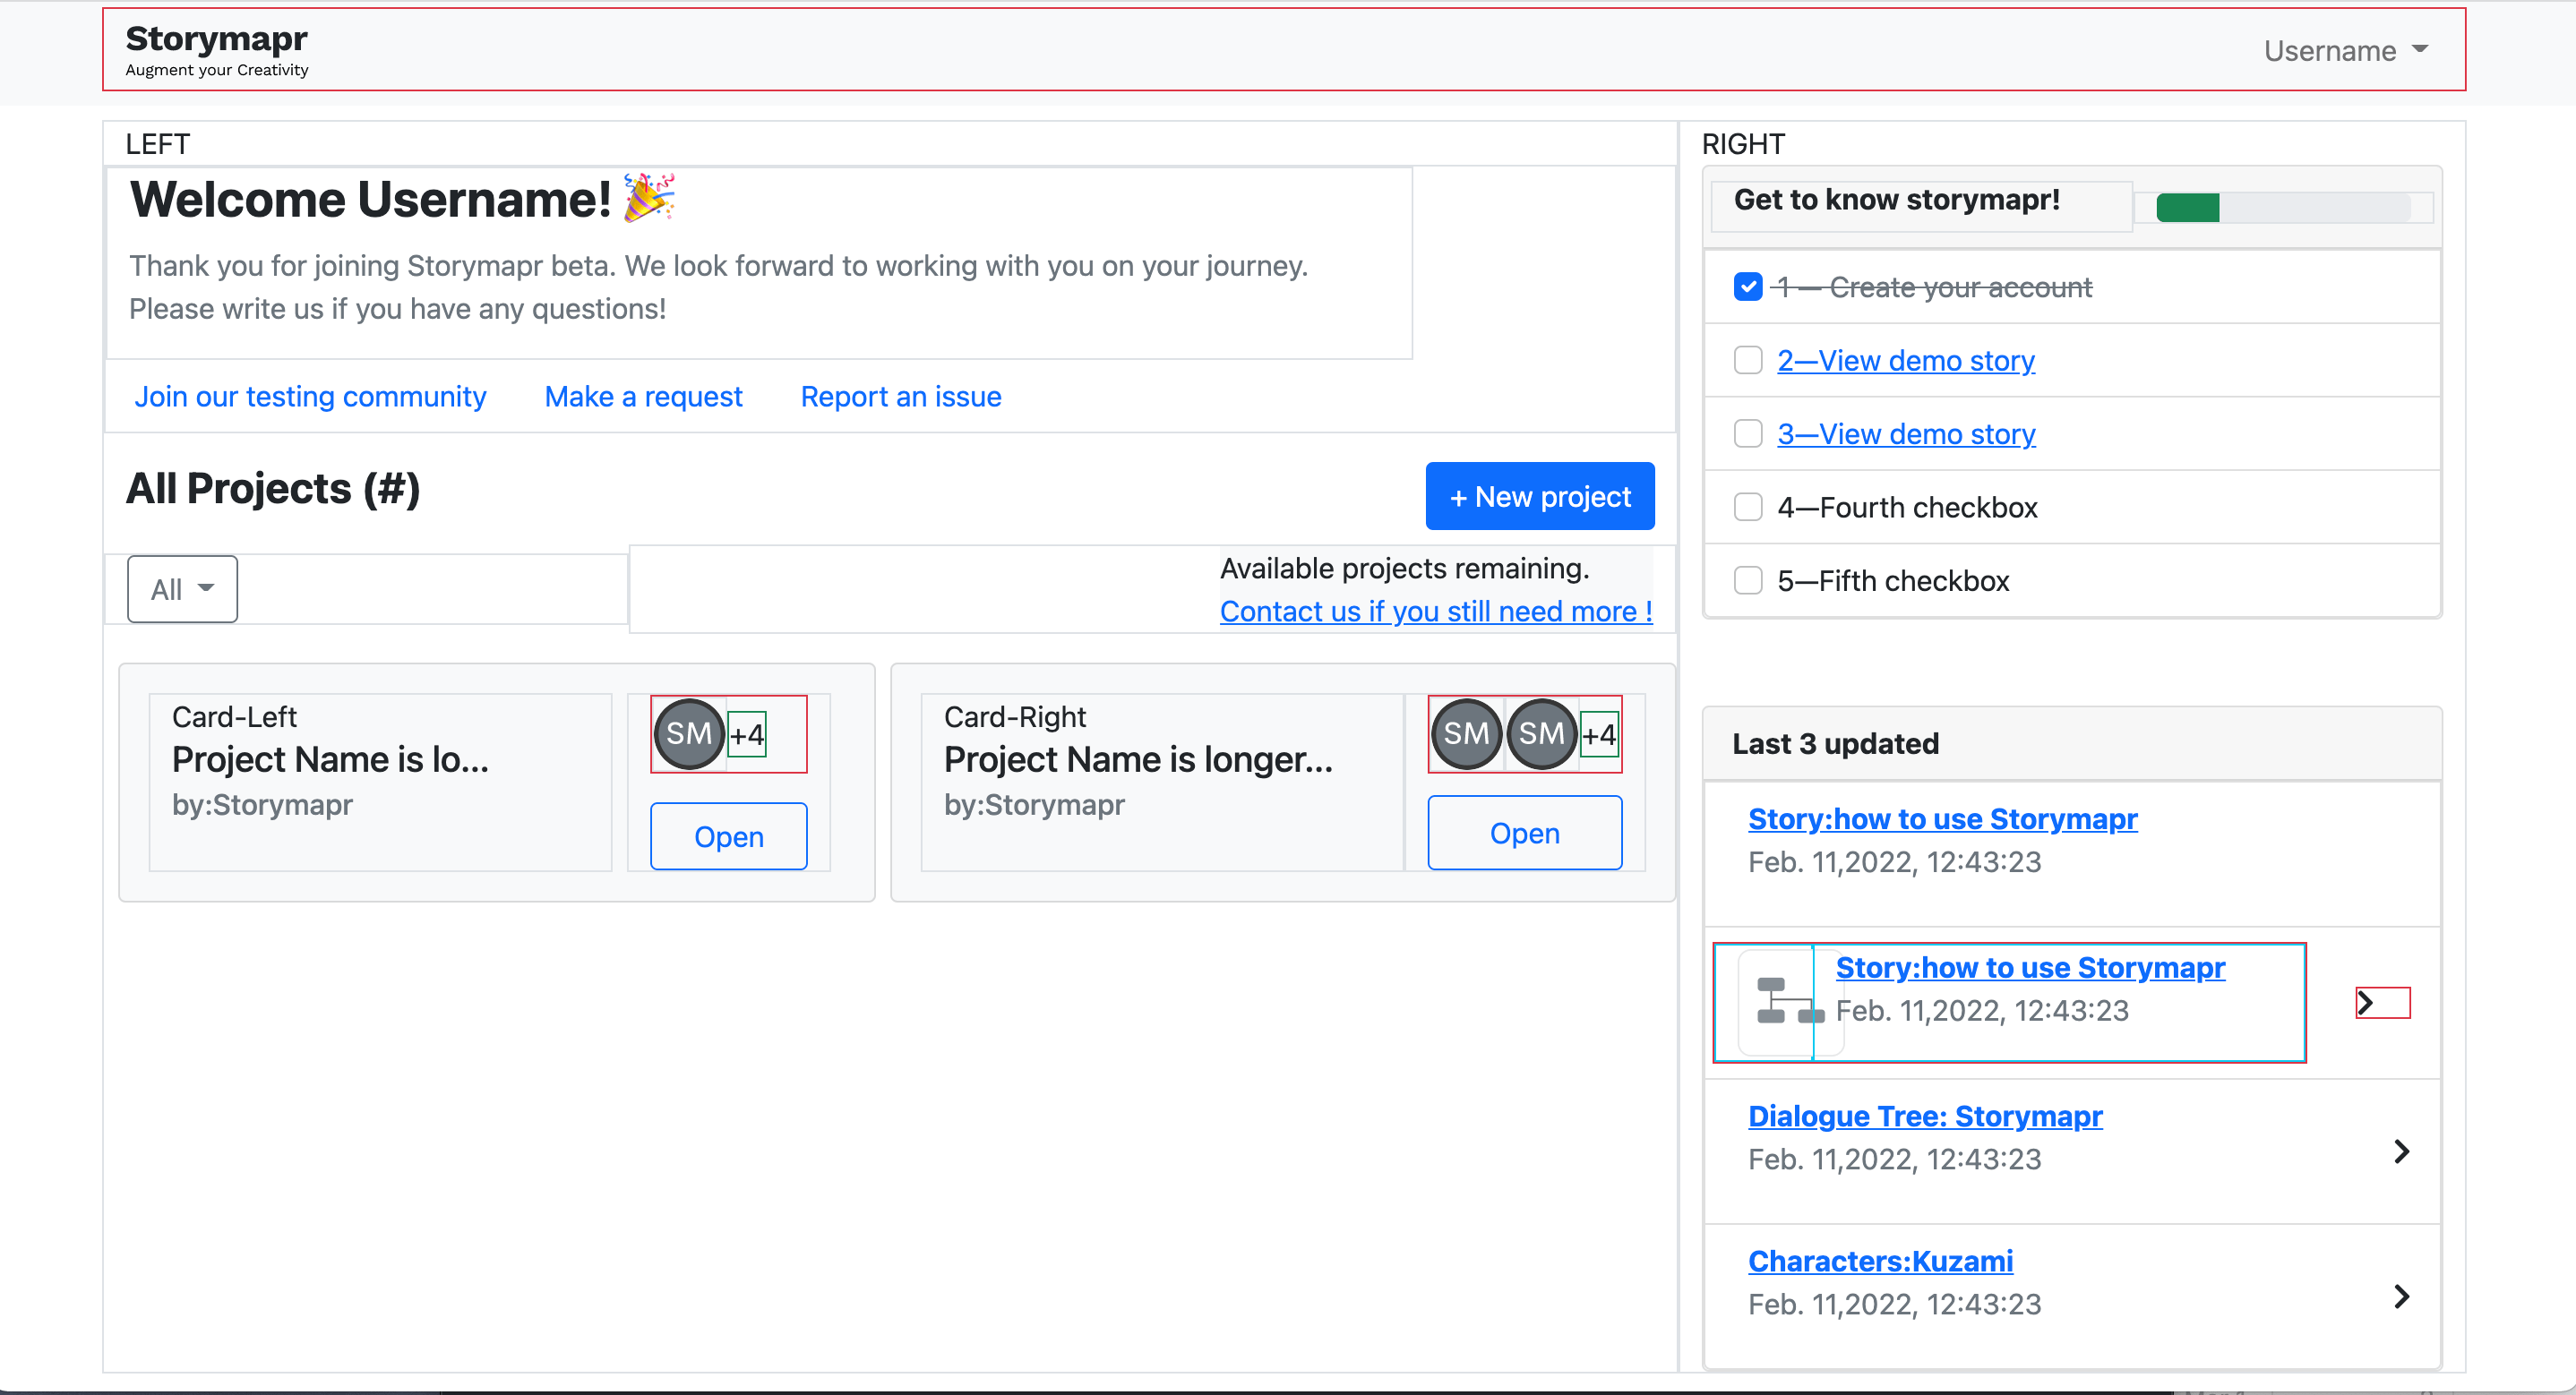The image size is (2576, 1395).
Task: Click the +4 members badge in Card-Left
Action: [747, 735]
